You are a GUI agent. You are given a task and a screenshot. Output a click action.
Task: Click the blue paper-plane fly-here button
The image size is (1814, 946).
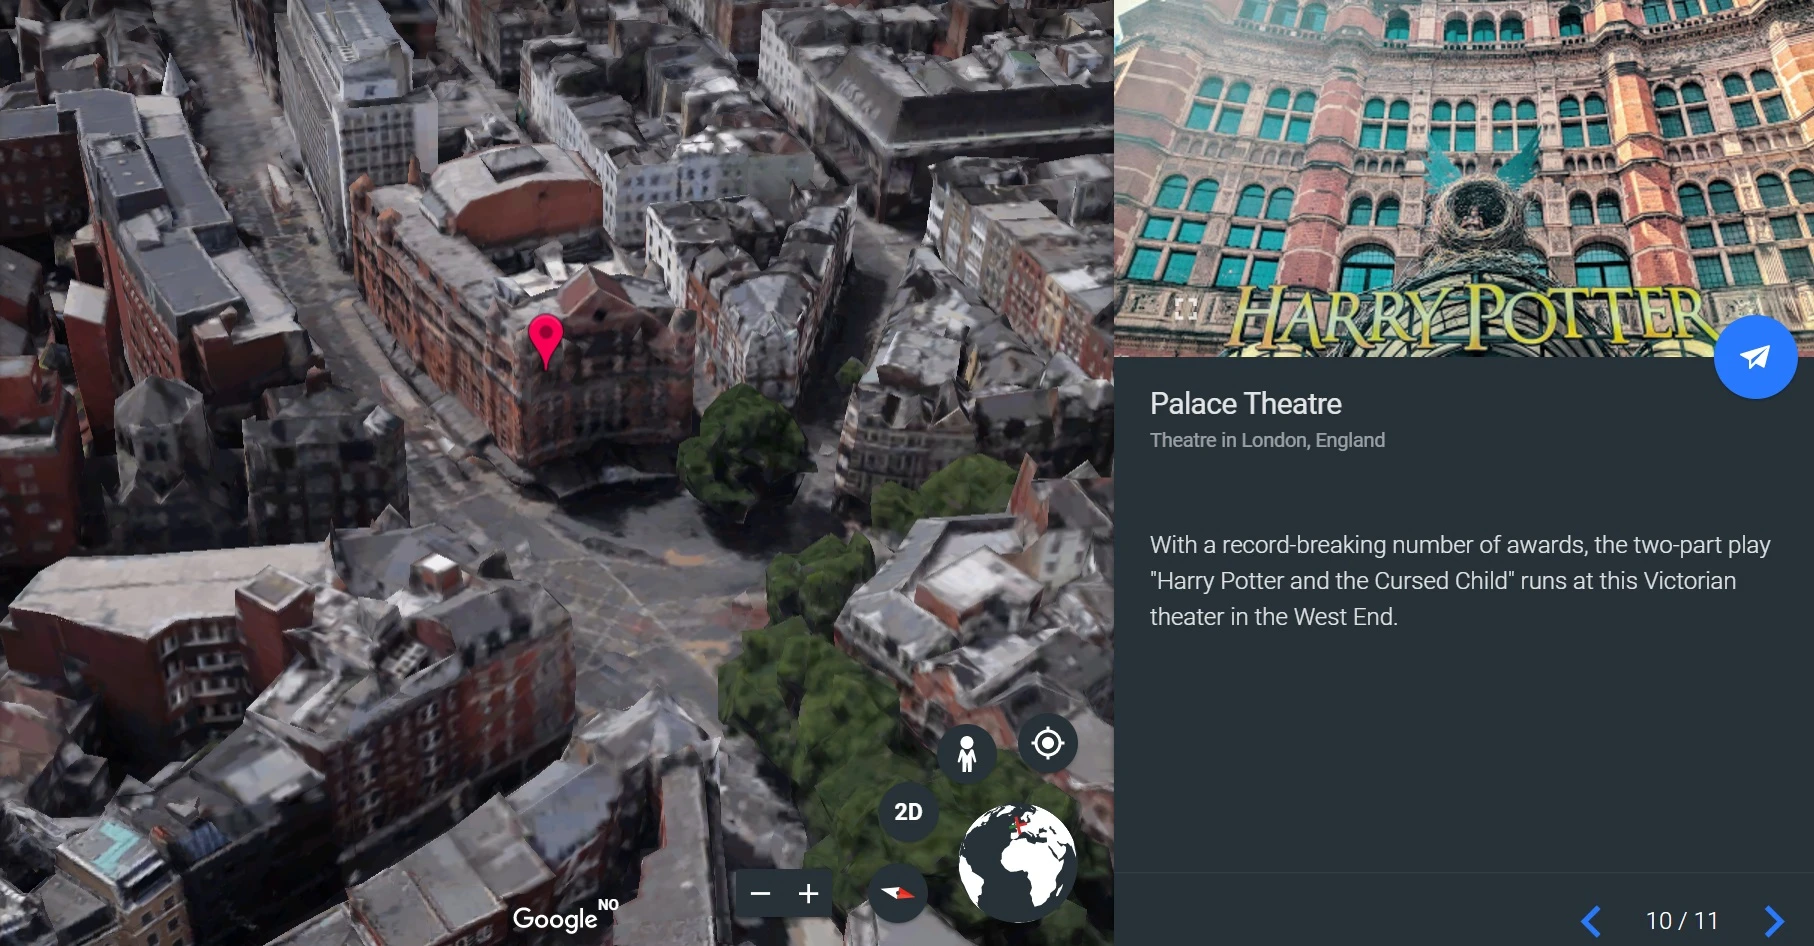(1755, 357)
